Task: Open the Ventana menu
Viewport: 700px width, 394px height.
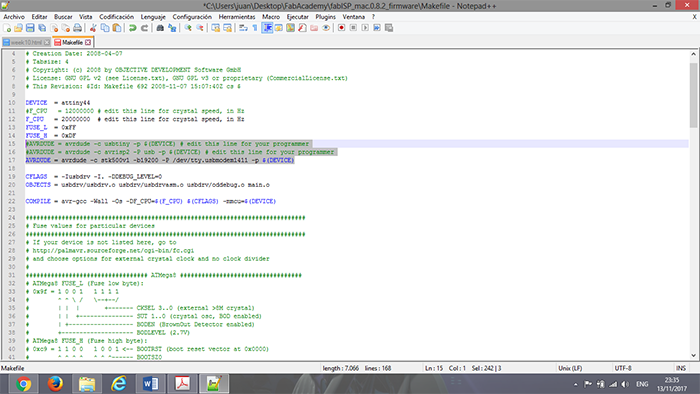Action: (354, 17)
